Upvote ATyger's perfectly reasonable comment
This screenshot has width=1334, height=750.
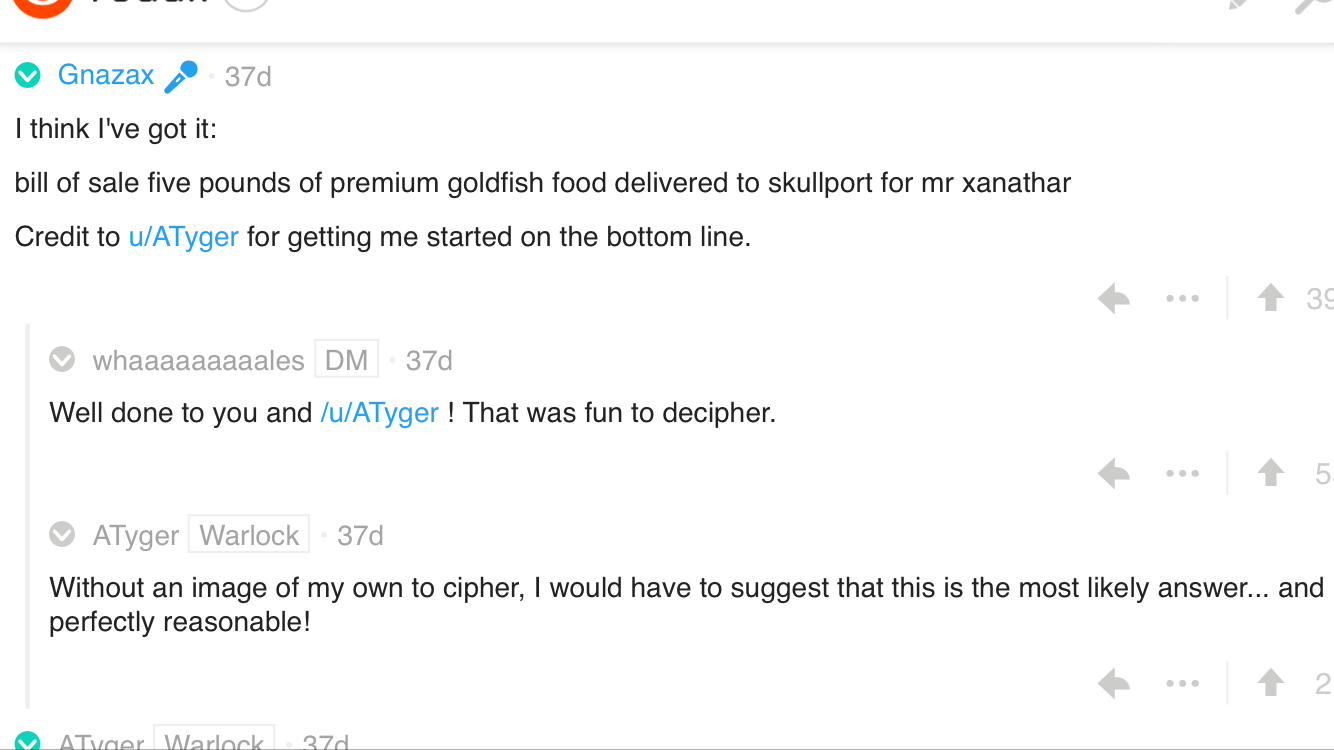[x=1270, y=684]
